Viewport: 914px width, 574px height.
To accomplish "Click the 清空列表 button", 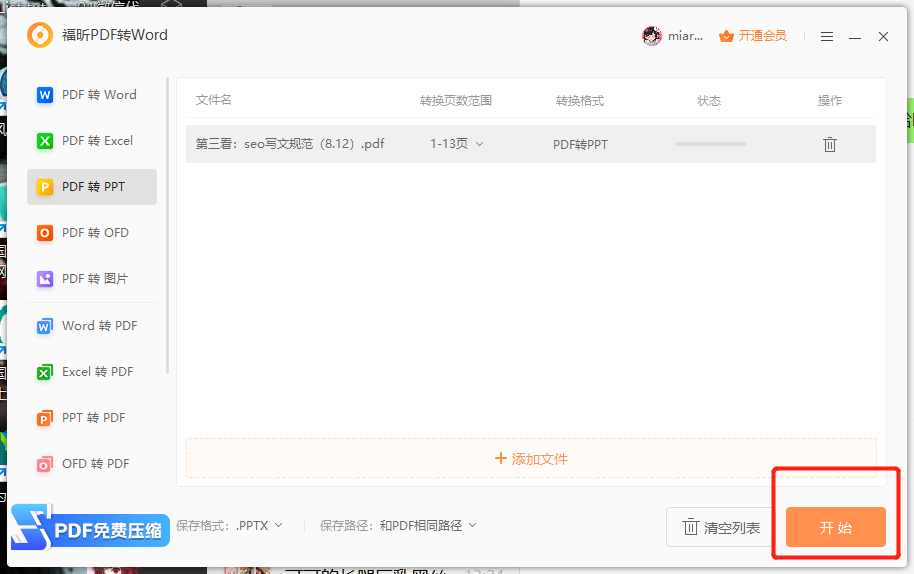I will pos(721,527).
